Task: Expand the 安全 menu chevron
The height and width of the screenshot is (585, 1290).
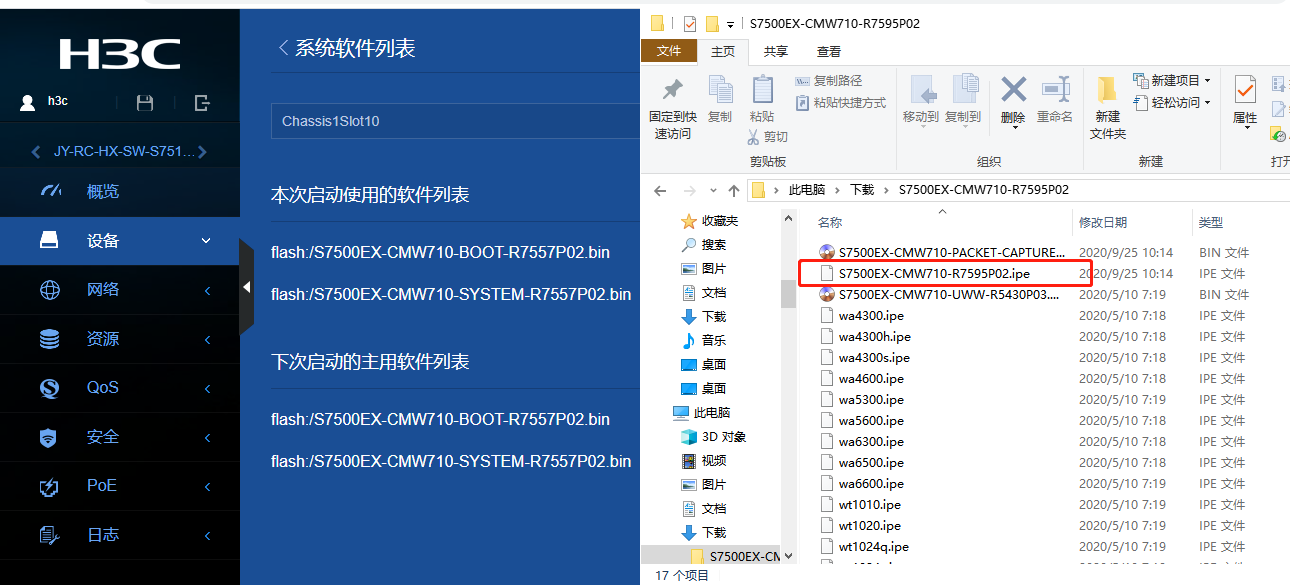Action: [x=207, y=437]
